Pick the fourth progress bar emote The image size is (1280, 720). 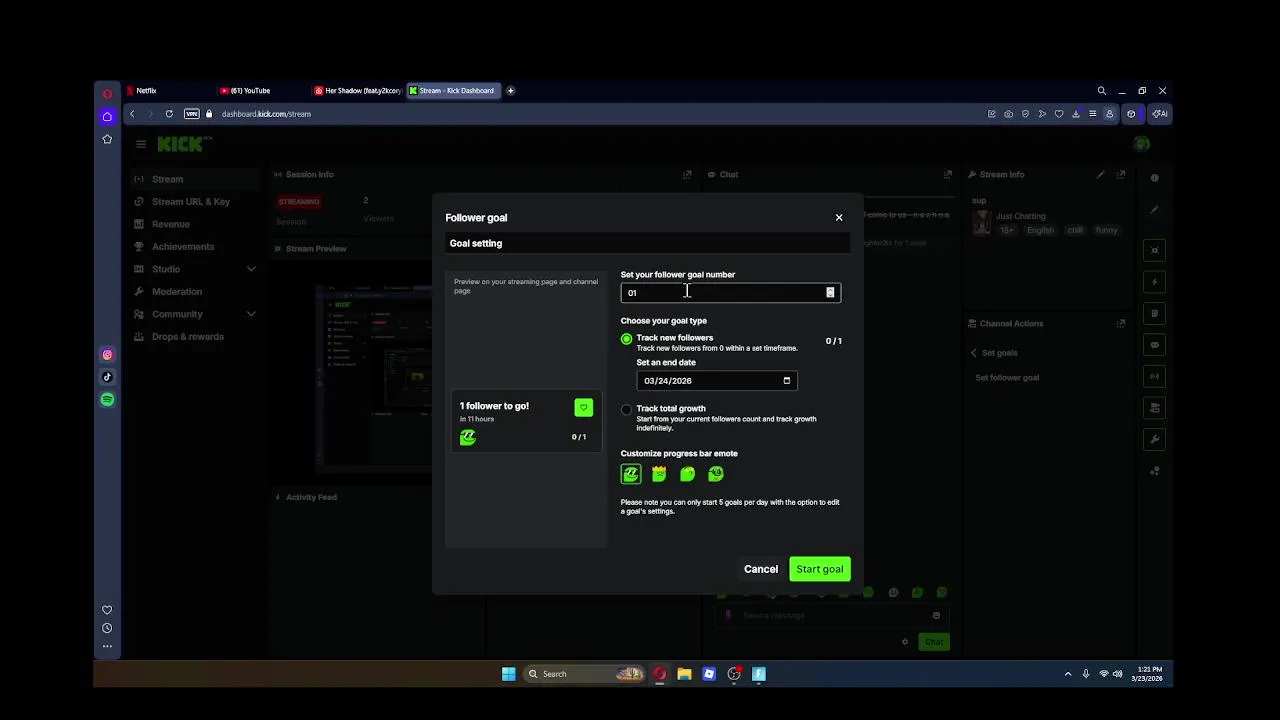[x=716, y=474]
